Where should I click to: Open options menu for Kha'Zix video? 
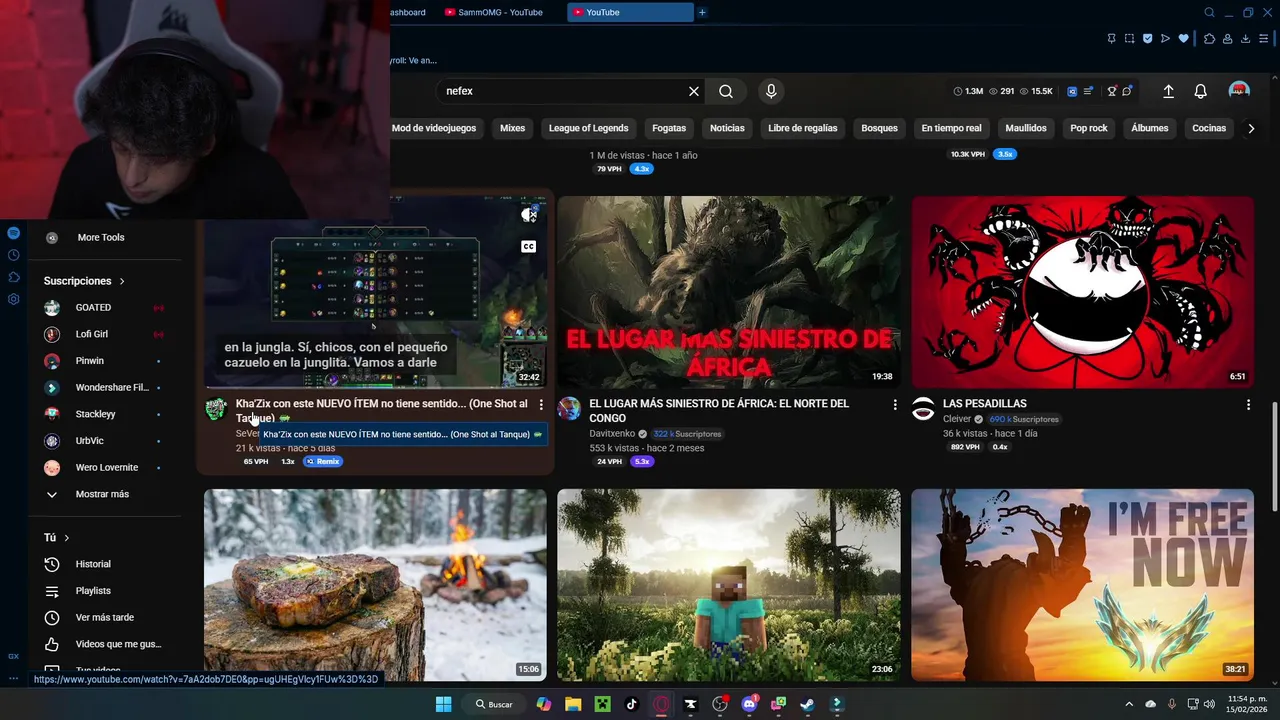tap(541, 404)
